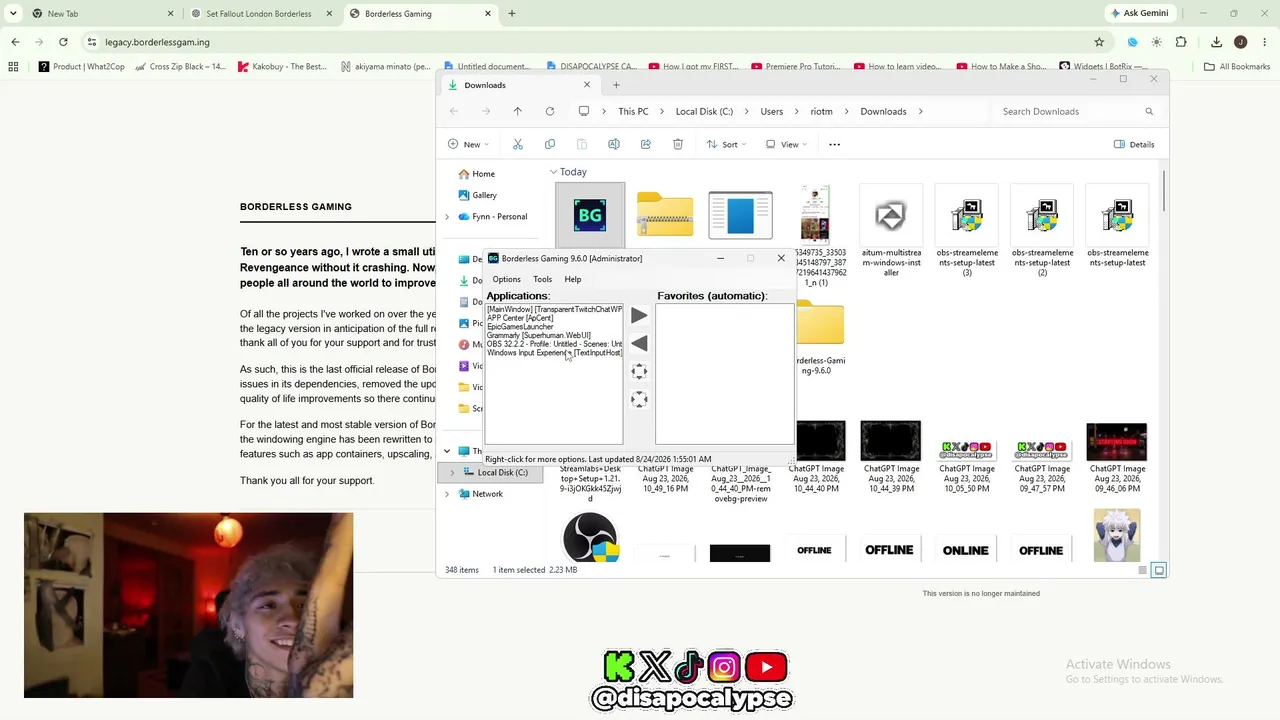Image resolution: width=1280 pixels, height=720 pixels.
Task: Expand the Network node in navigation tree
Action: pos(447,494)
